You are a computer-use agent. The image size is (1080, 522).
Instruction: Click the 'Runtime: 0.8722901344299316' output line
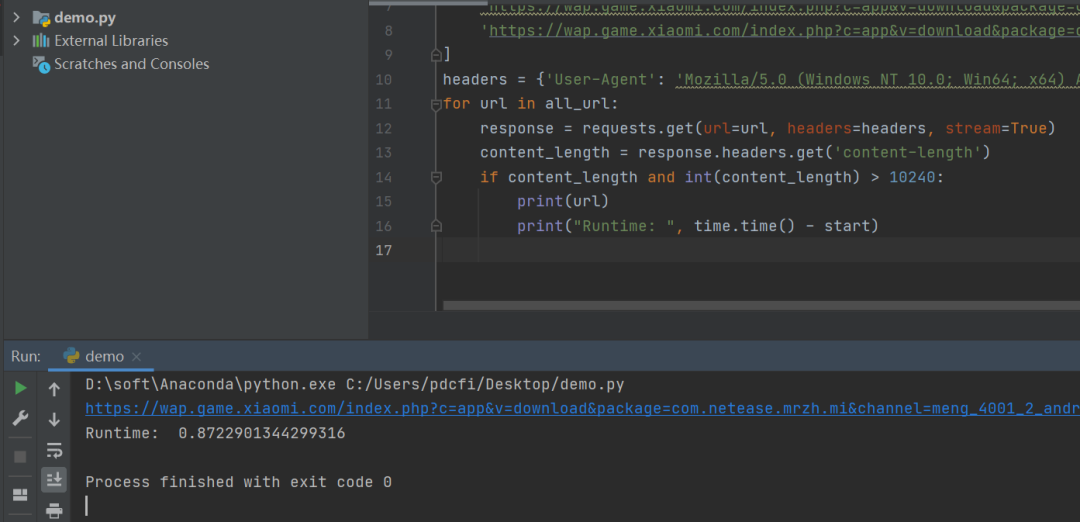(x=216, y=433)
